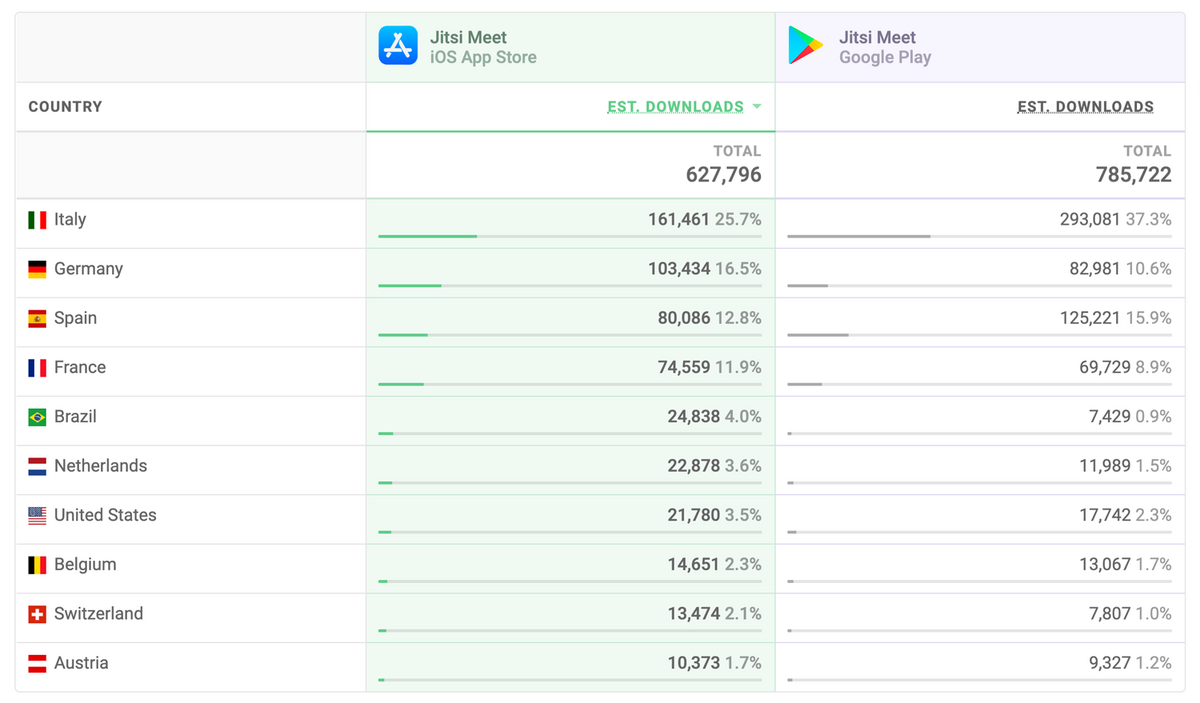Screen dimensions: 1200x703
Task: Click the Germany flag icon
Action: click(37, 269)
